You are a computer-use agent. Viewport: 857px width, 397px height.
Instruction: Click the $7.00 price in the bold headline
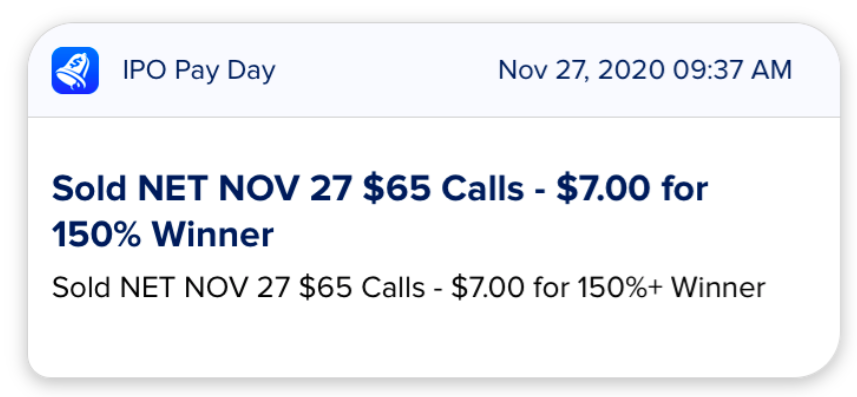click(x=603, y=189)
